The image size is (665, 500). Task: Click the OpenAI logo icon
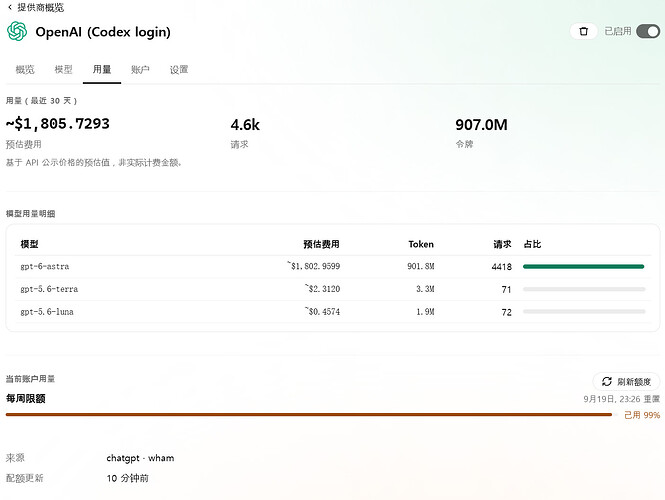coord(17,31)
